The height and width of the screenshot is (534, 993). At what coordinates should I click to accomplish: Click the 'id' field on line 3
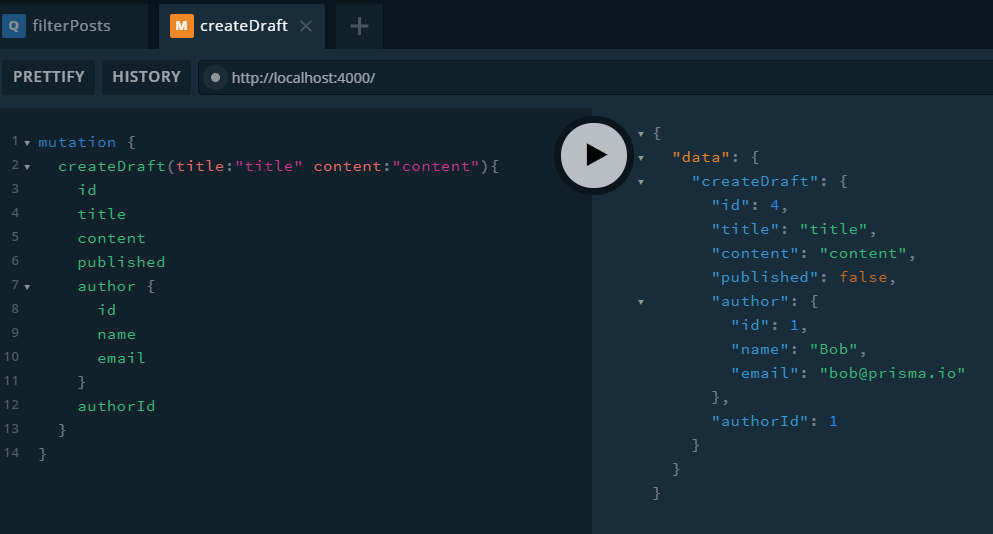pos(87,190)
